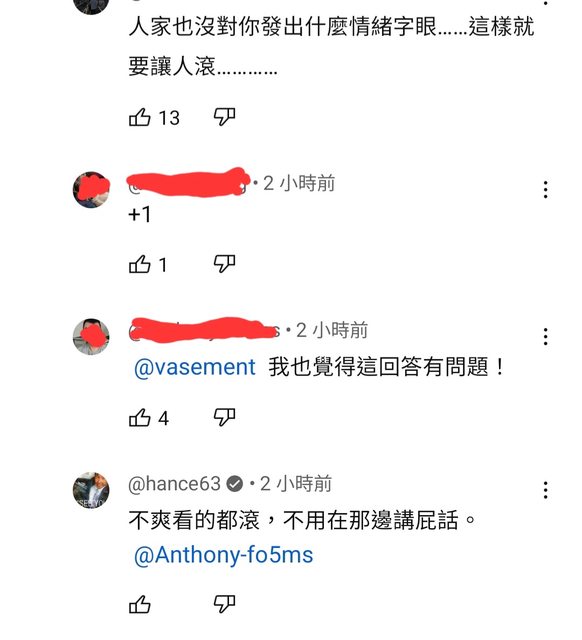Click the verified badge next to @hance63
582x640 pixels.
(235, 484)
